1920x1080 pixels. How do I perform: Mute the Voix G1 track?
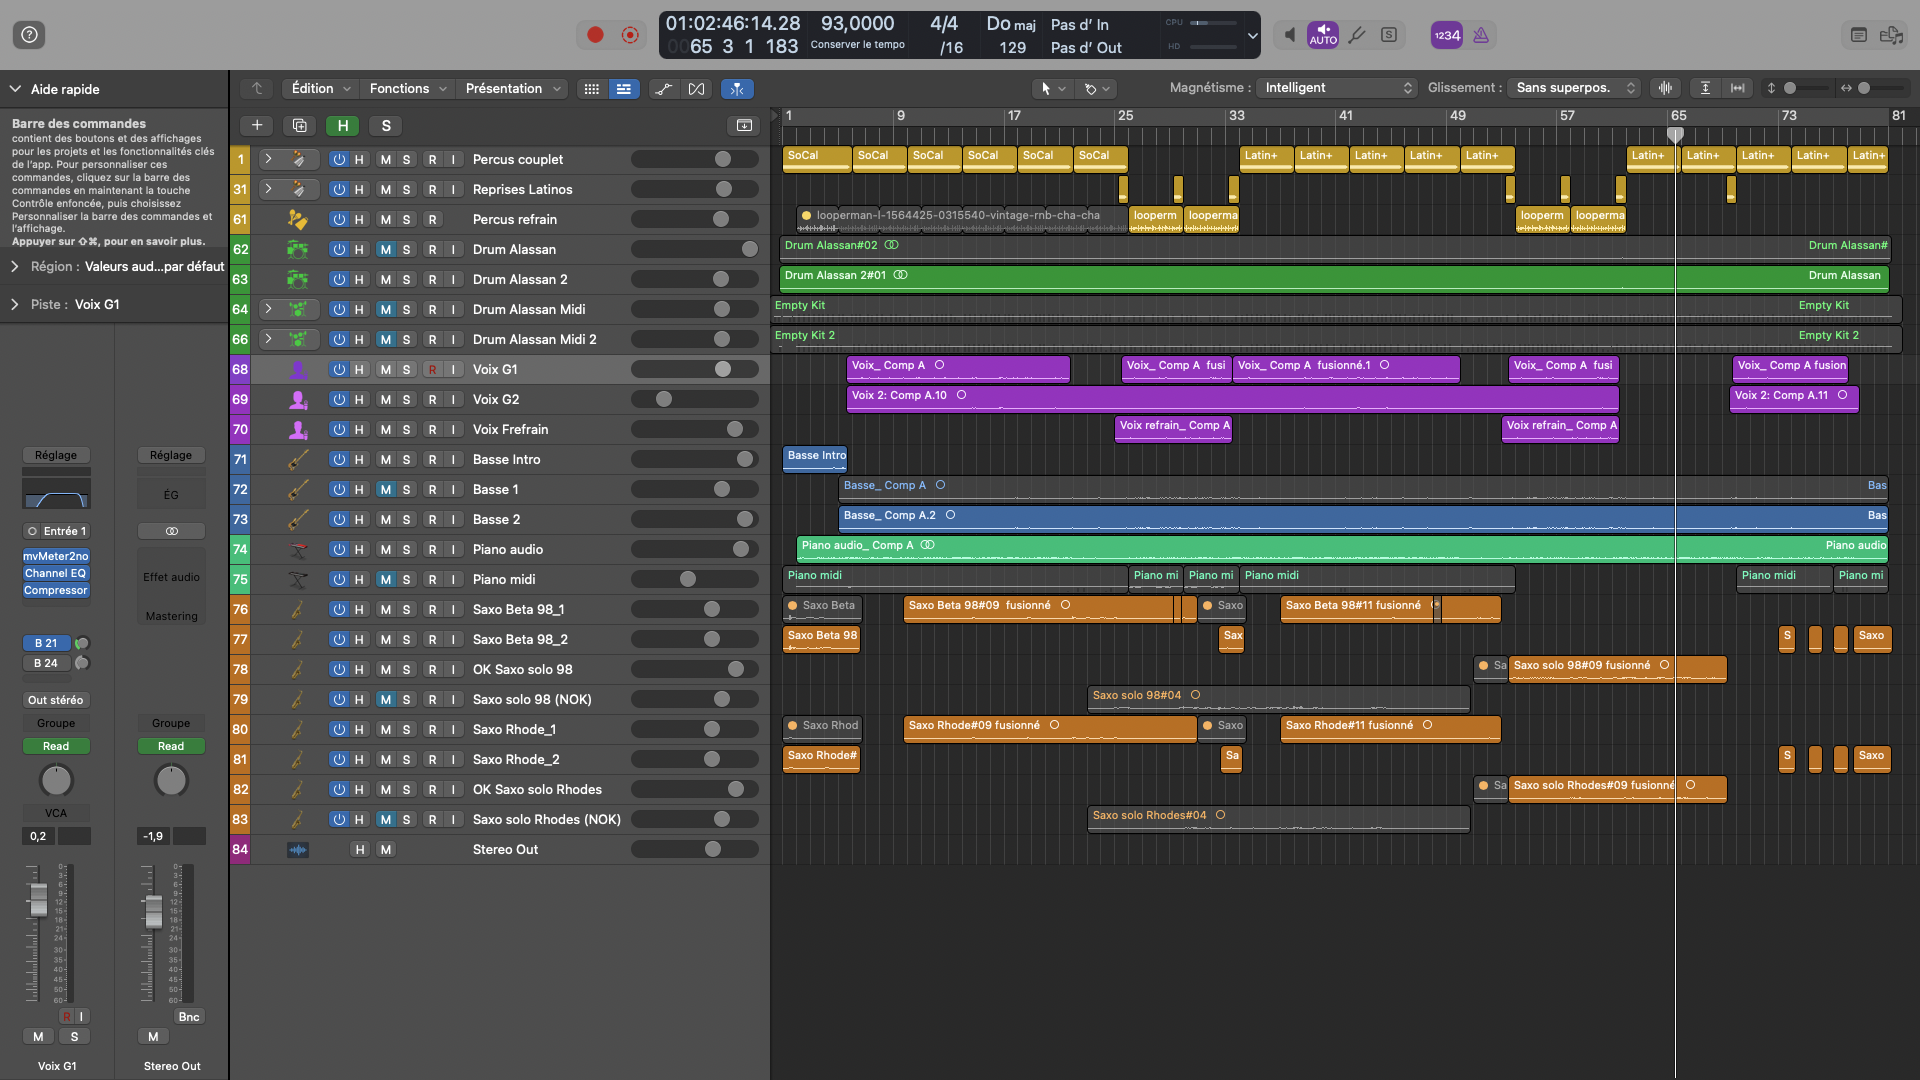click(386, 369)
